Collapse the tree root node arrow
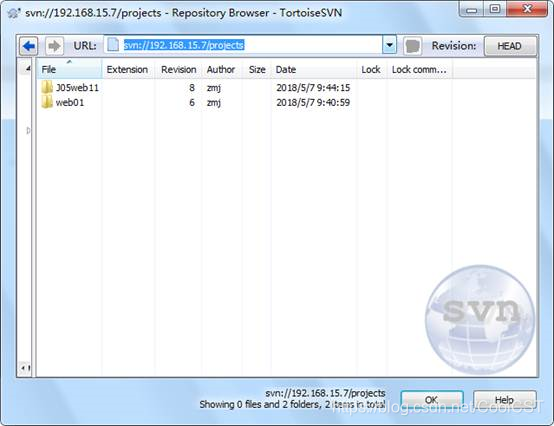Viewport: 554px width, 426px height. tap(28, 69)
